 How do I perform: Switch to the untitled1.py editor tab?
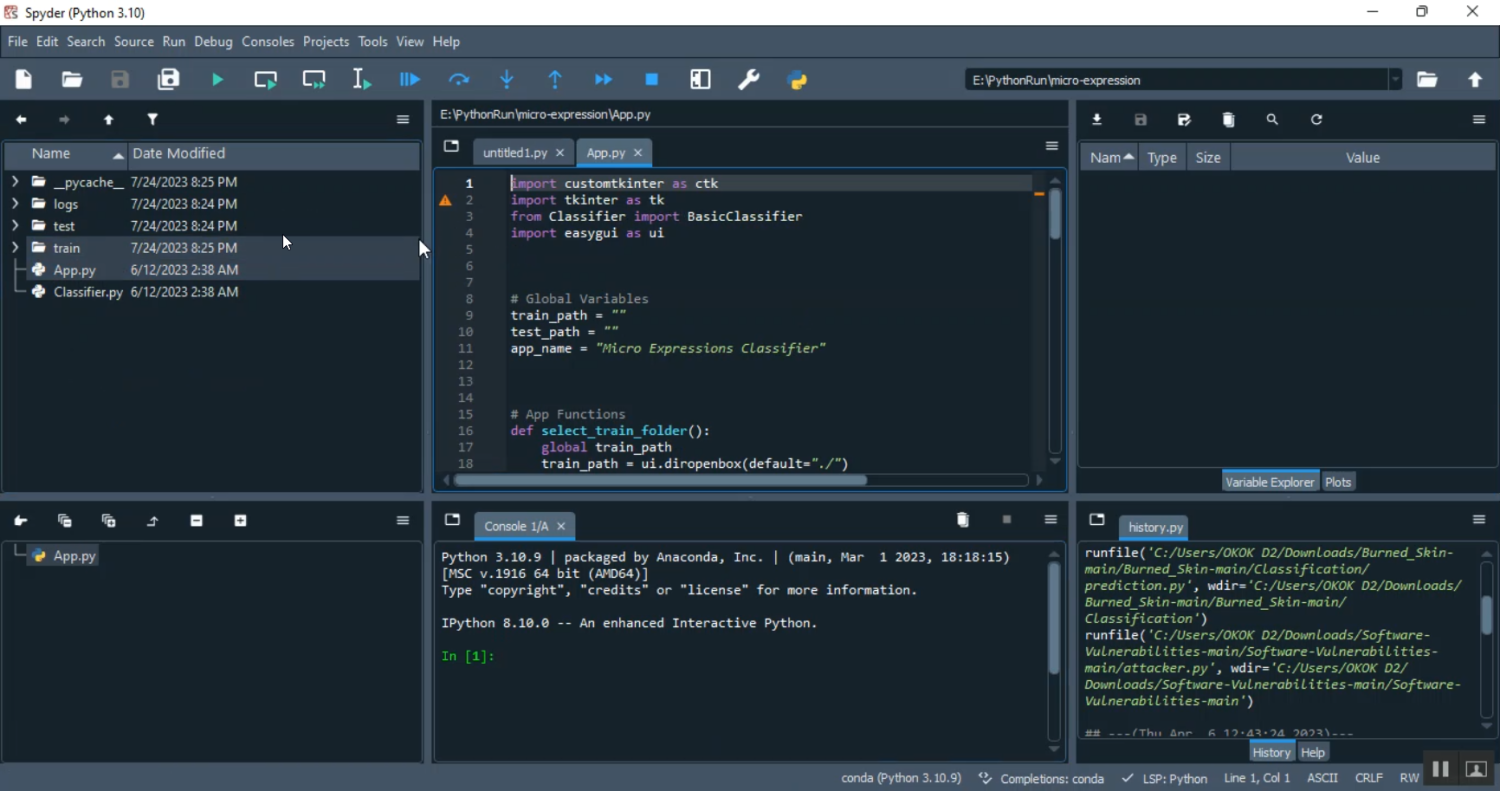click(514, 153)
